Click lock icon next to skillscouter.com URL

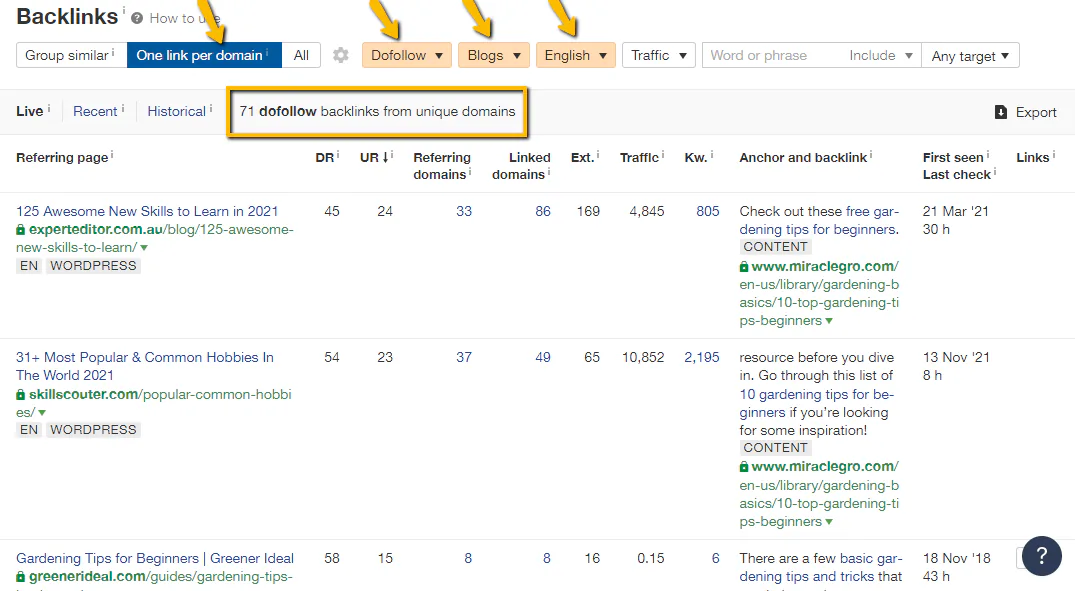pyautogui.click(x=21, y=394)
